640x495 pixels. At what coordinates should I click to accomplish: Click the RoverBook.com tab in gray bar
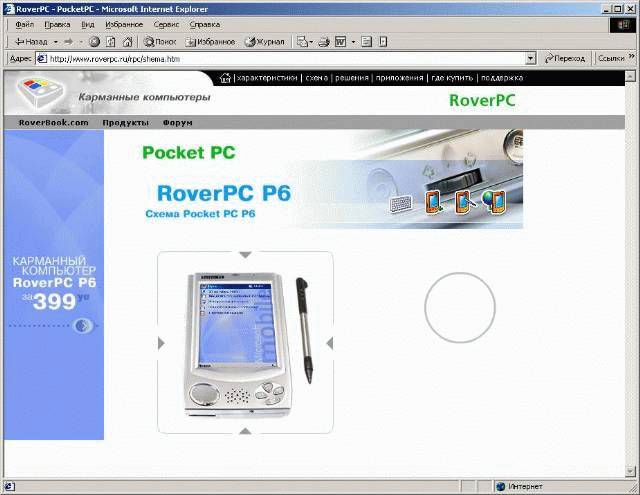[x=53, y=122]
